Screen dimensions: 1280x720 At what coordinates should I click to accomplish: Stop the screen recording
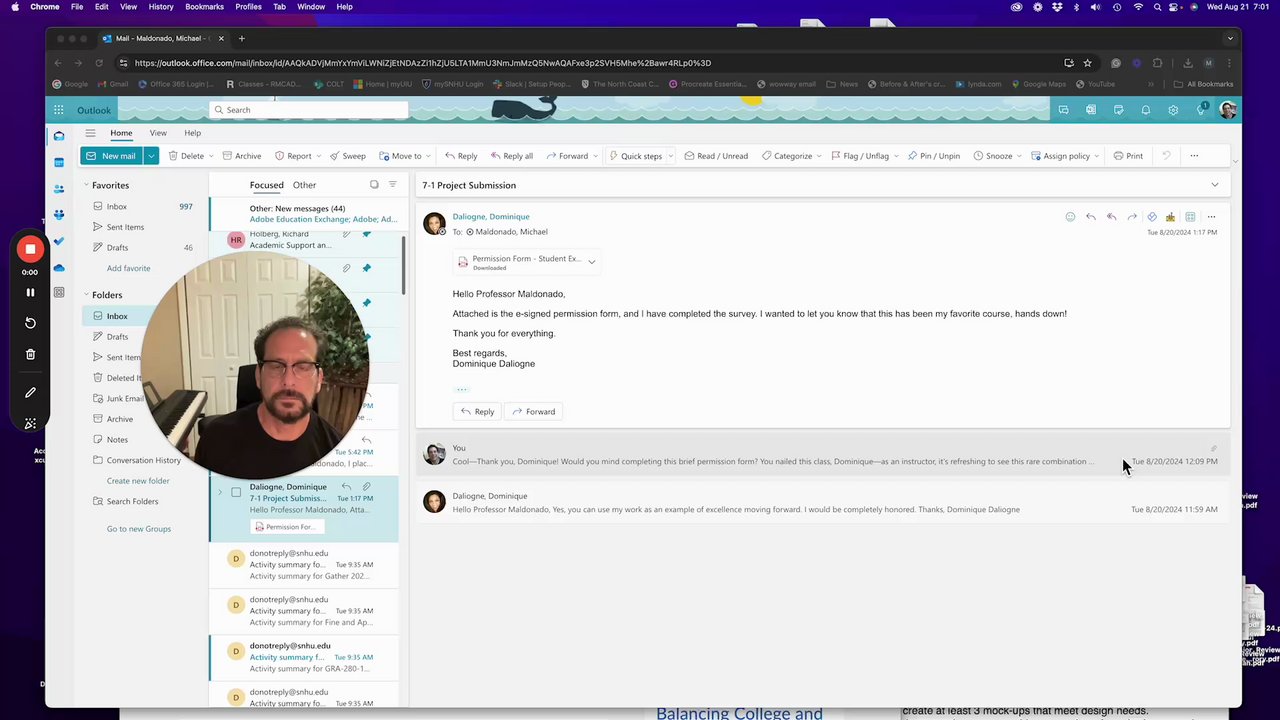point(30,249)
